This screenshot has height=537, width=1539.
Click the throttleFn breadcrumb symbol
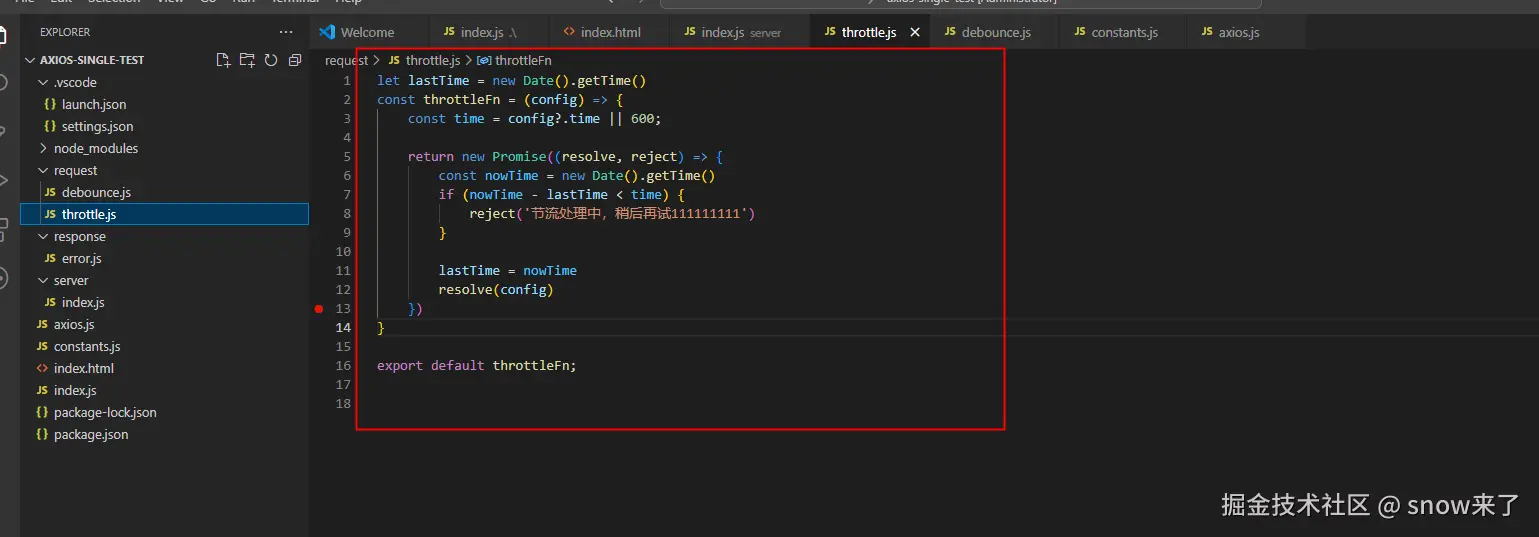pyautogui.click(x=514, y=61)
